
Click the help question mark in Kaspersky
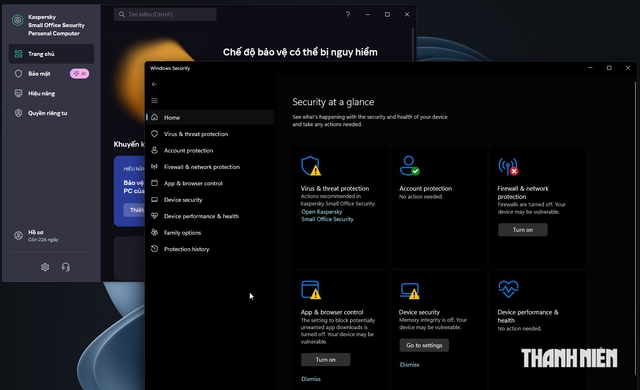click(348, 14)
